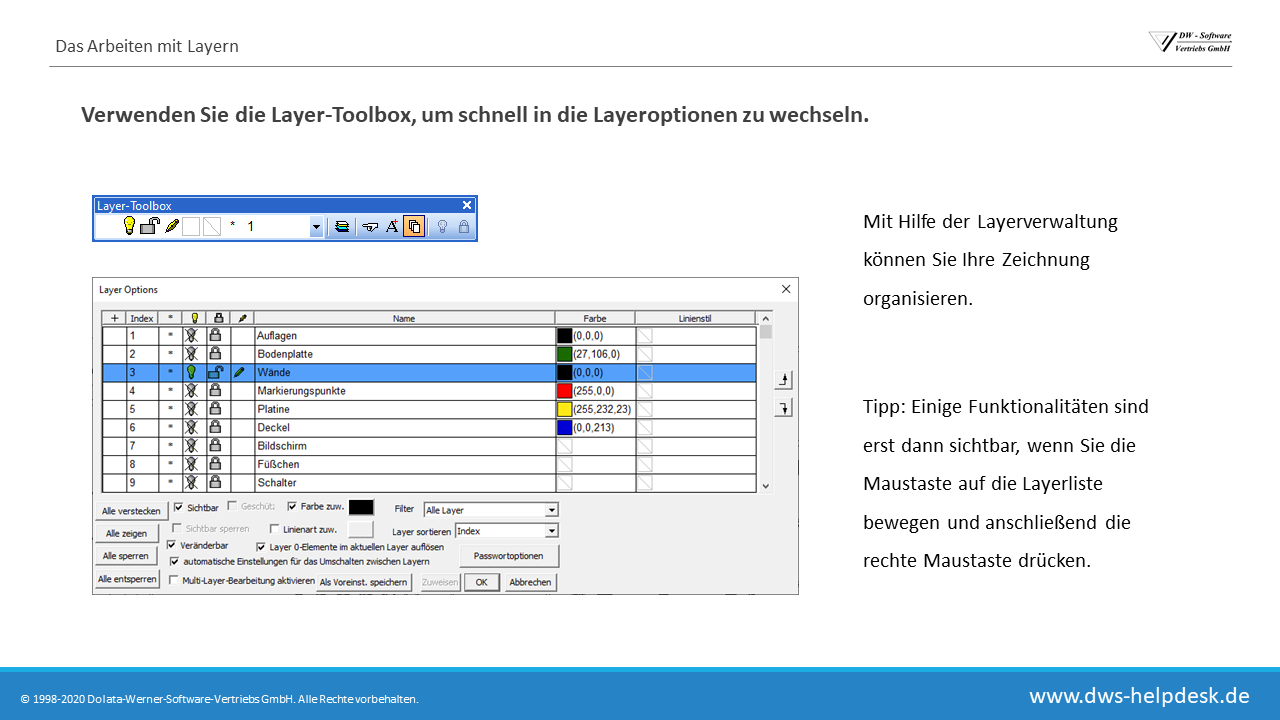1280x720 pixels.
Task: Move layer down arrow button
Action: tap(784, 407)
